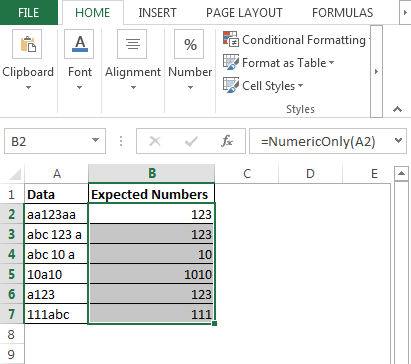This screenshot has width=411, height=364.
Task: Click the Insert Function fx icon
Action: click(x=227, y=141)
